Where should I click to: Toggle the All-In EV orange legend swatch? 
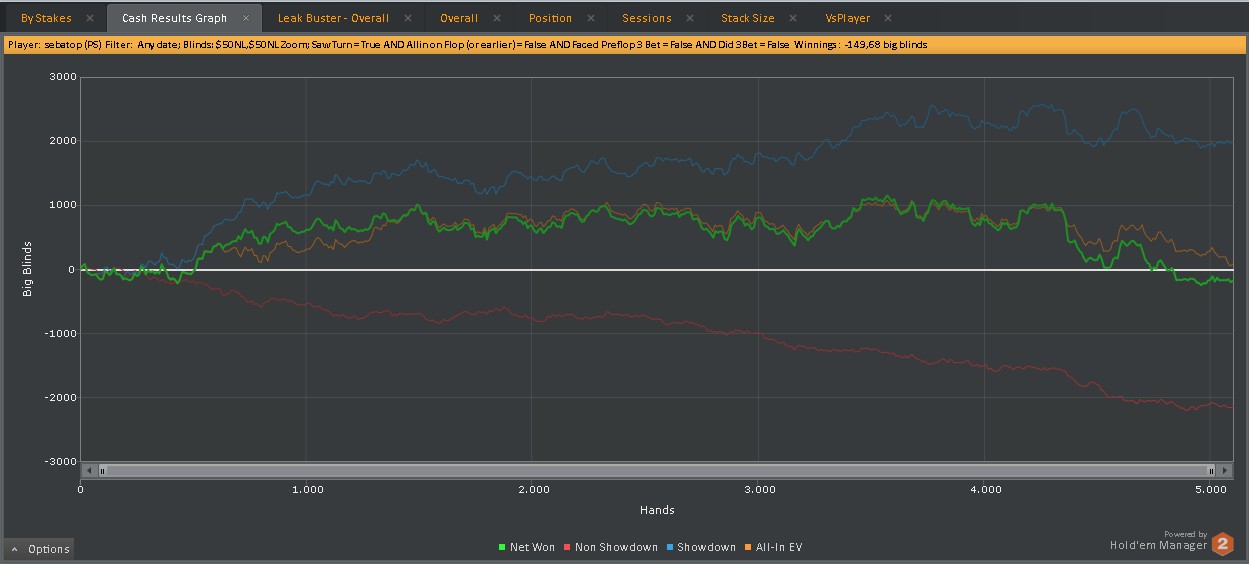click(x=748, y=548)
